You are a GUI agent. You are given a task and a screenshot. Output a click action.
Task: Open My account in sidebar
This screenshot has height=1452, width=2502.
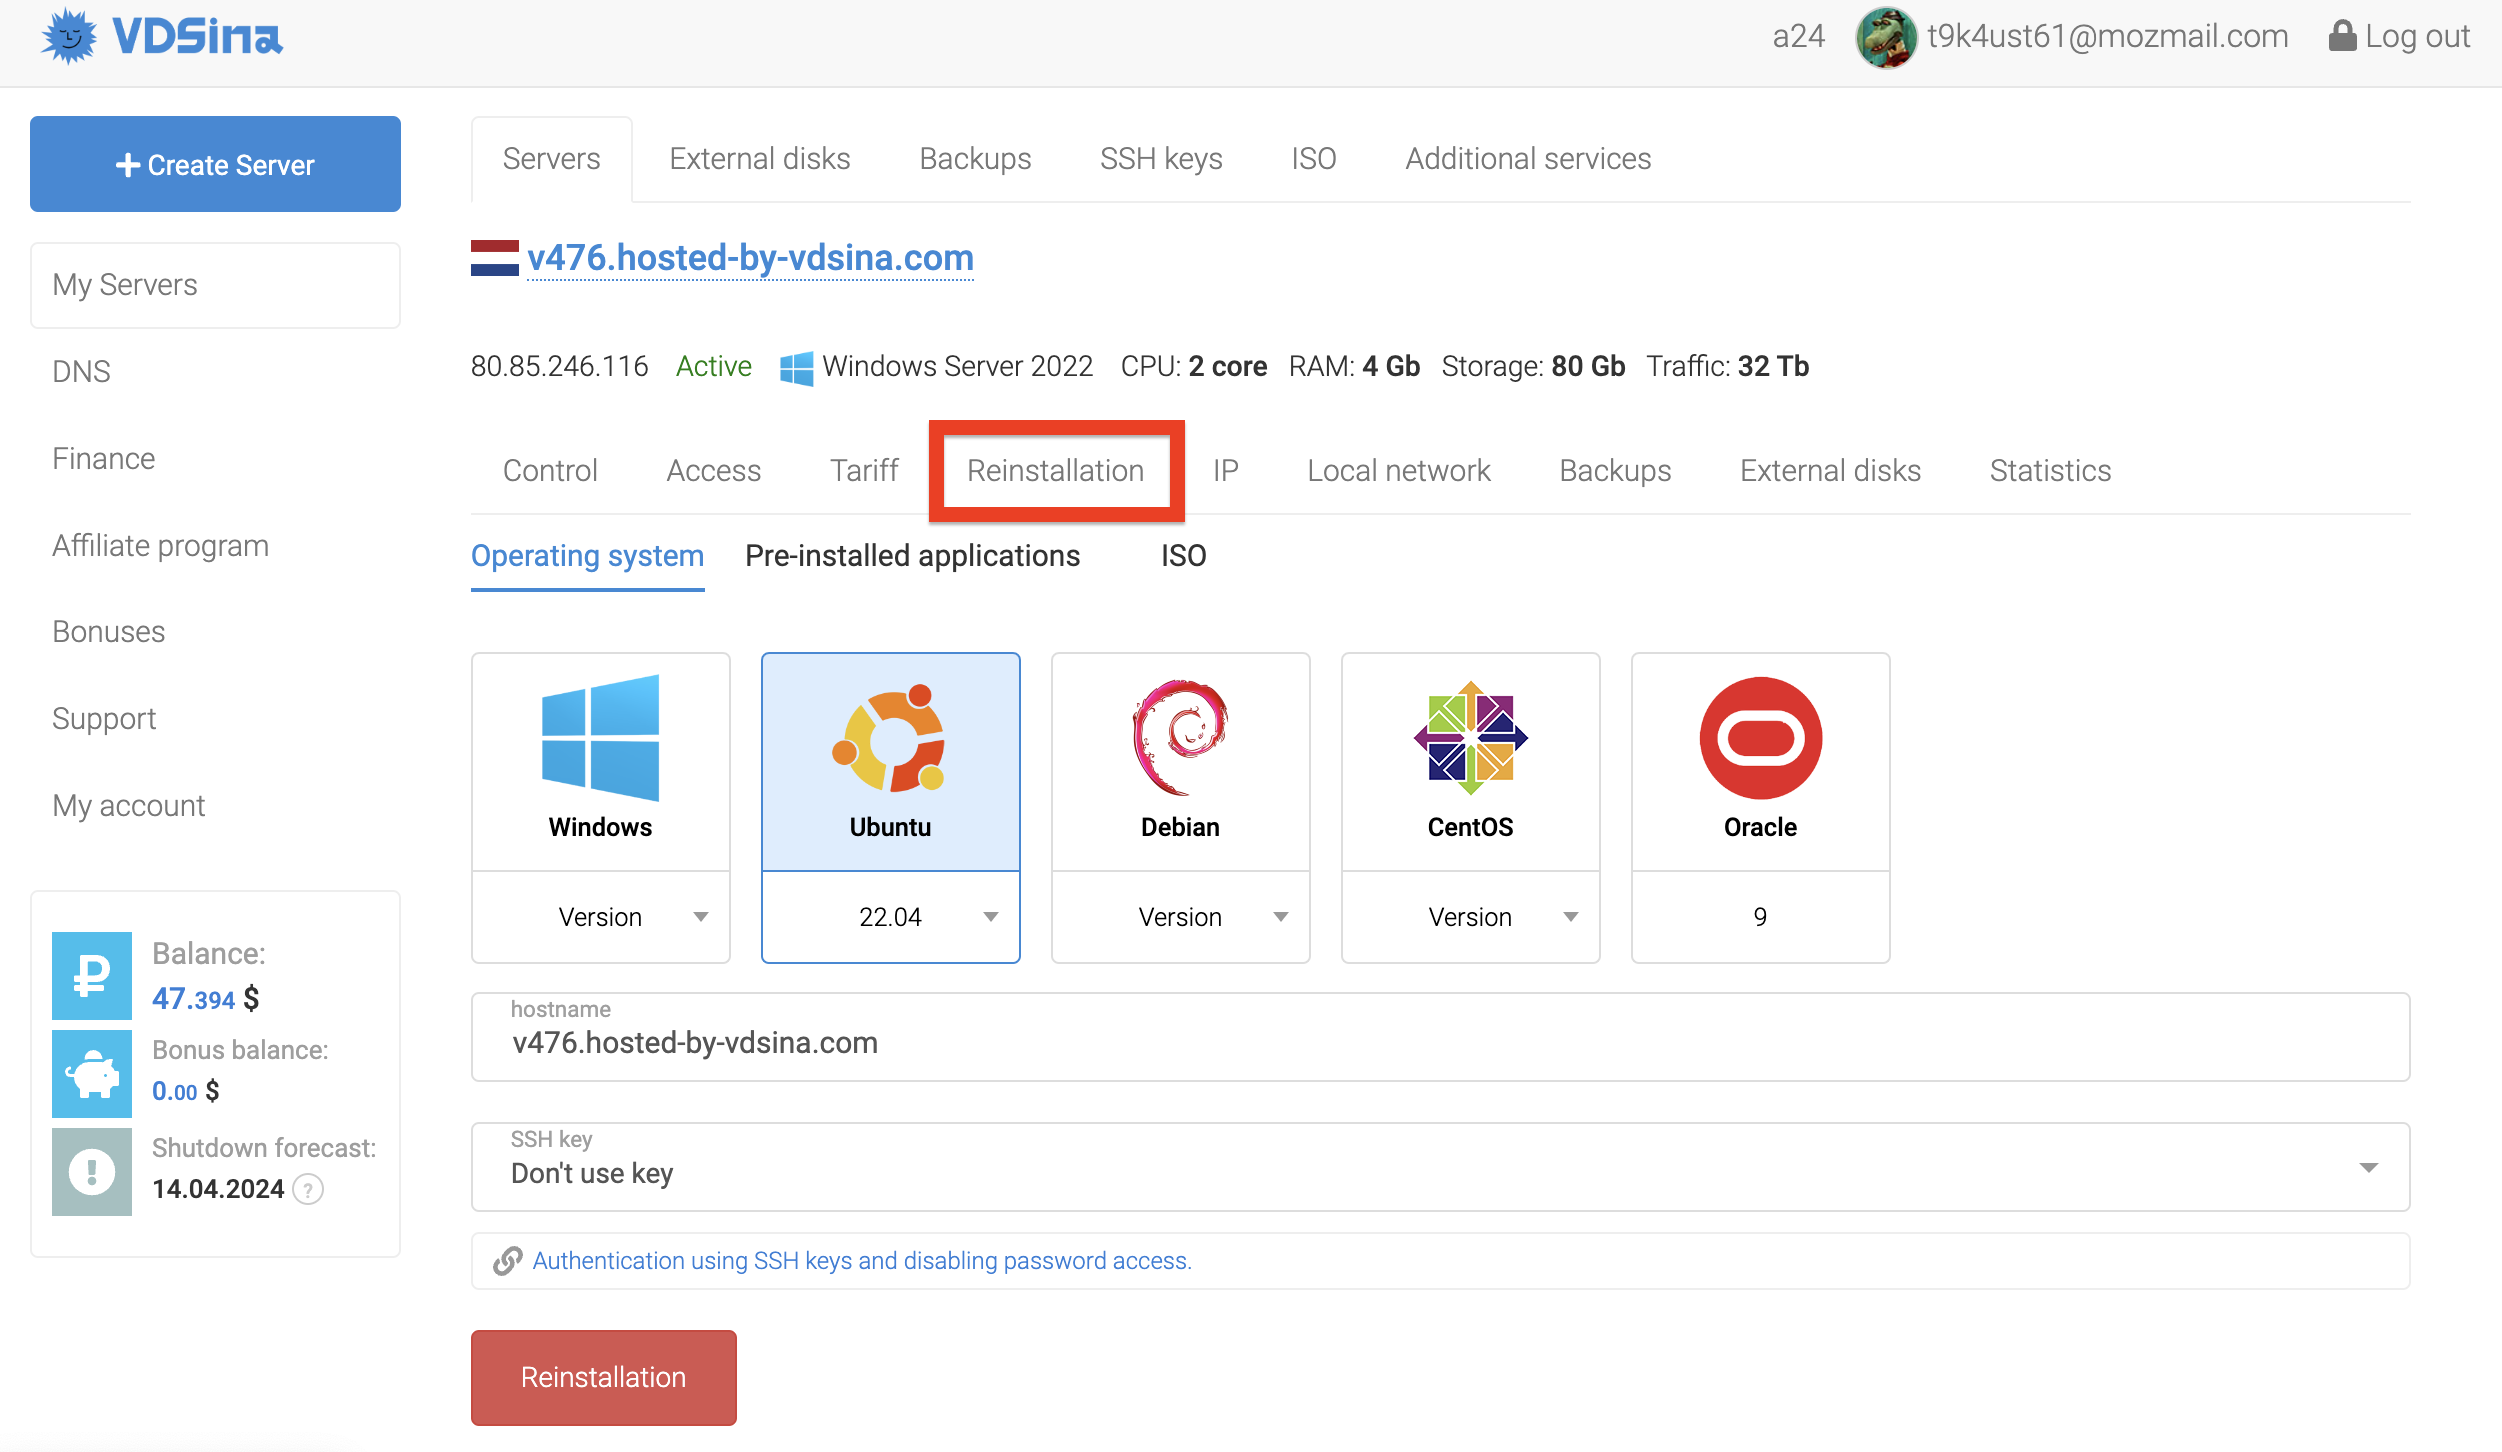tap(129, 806)
